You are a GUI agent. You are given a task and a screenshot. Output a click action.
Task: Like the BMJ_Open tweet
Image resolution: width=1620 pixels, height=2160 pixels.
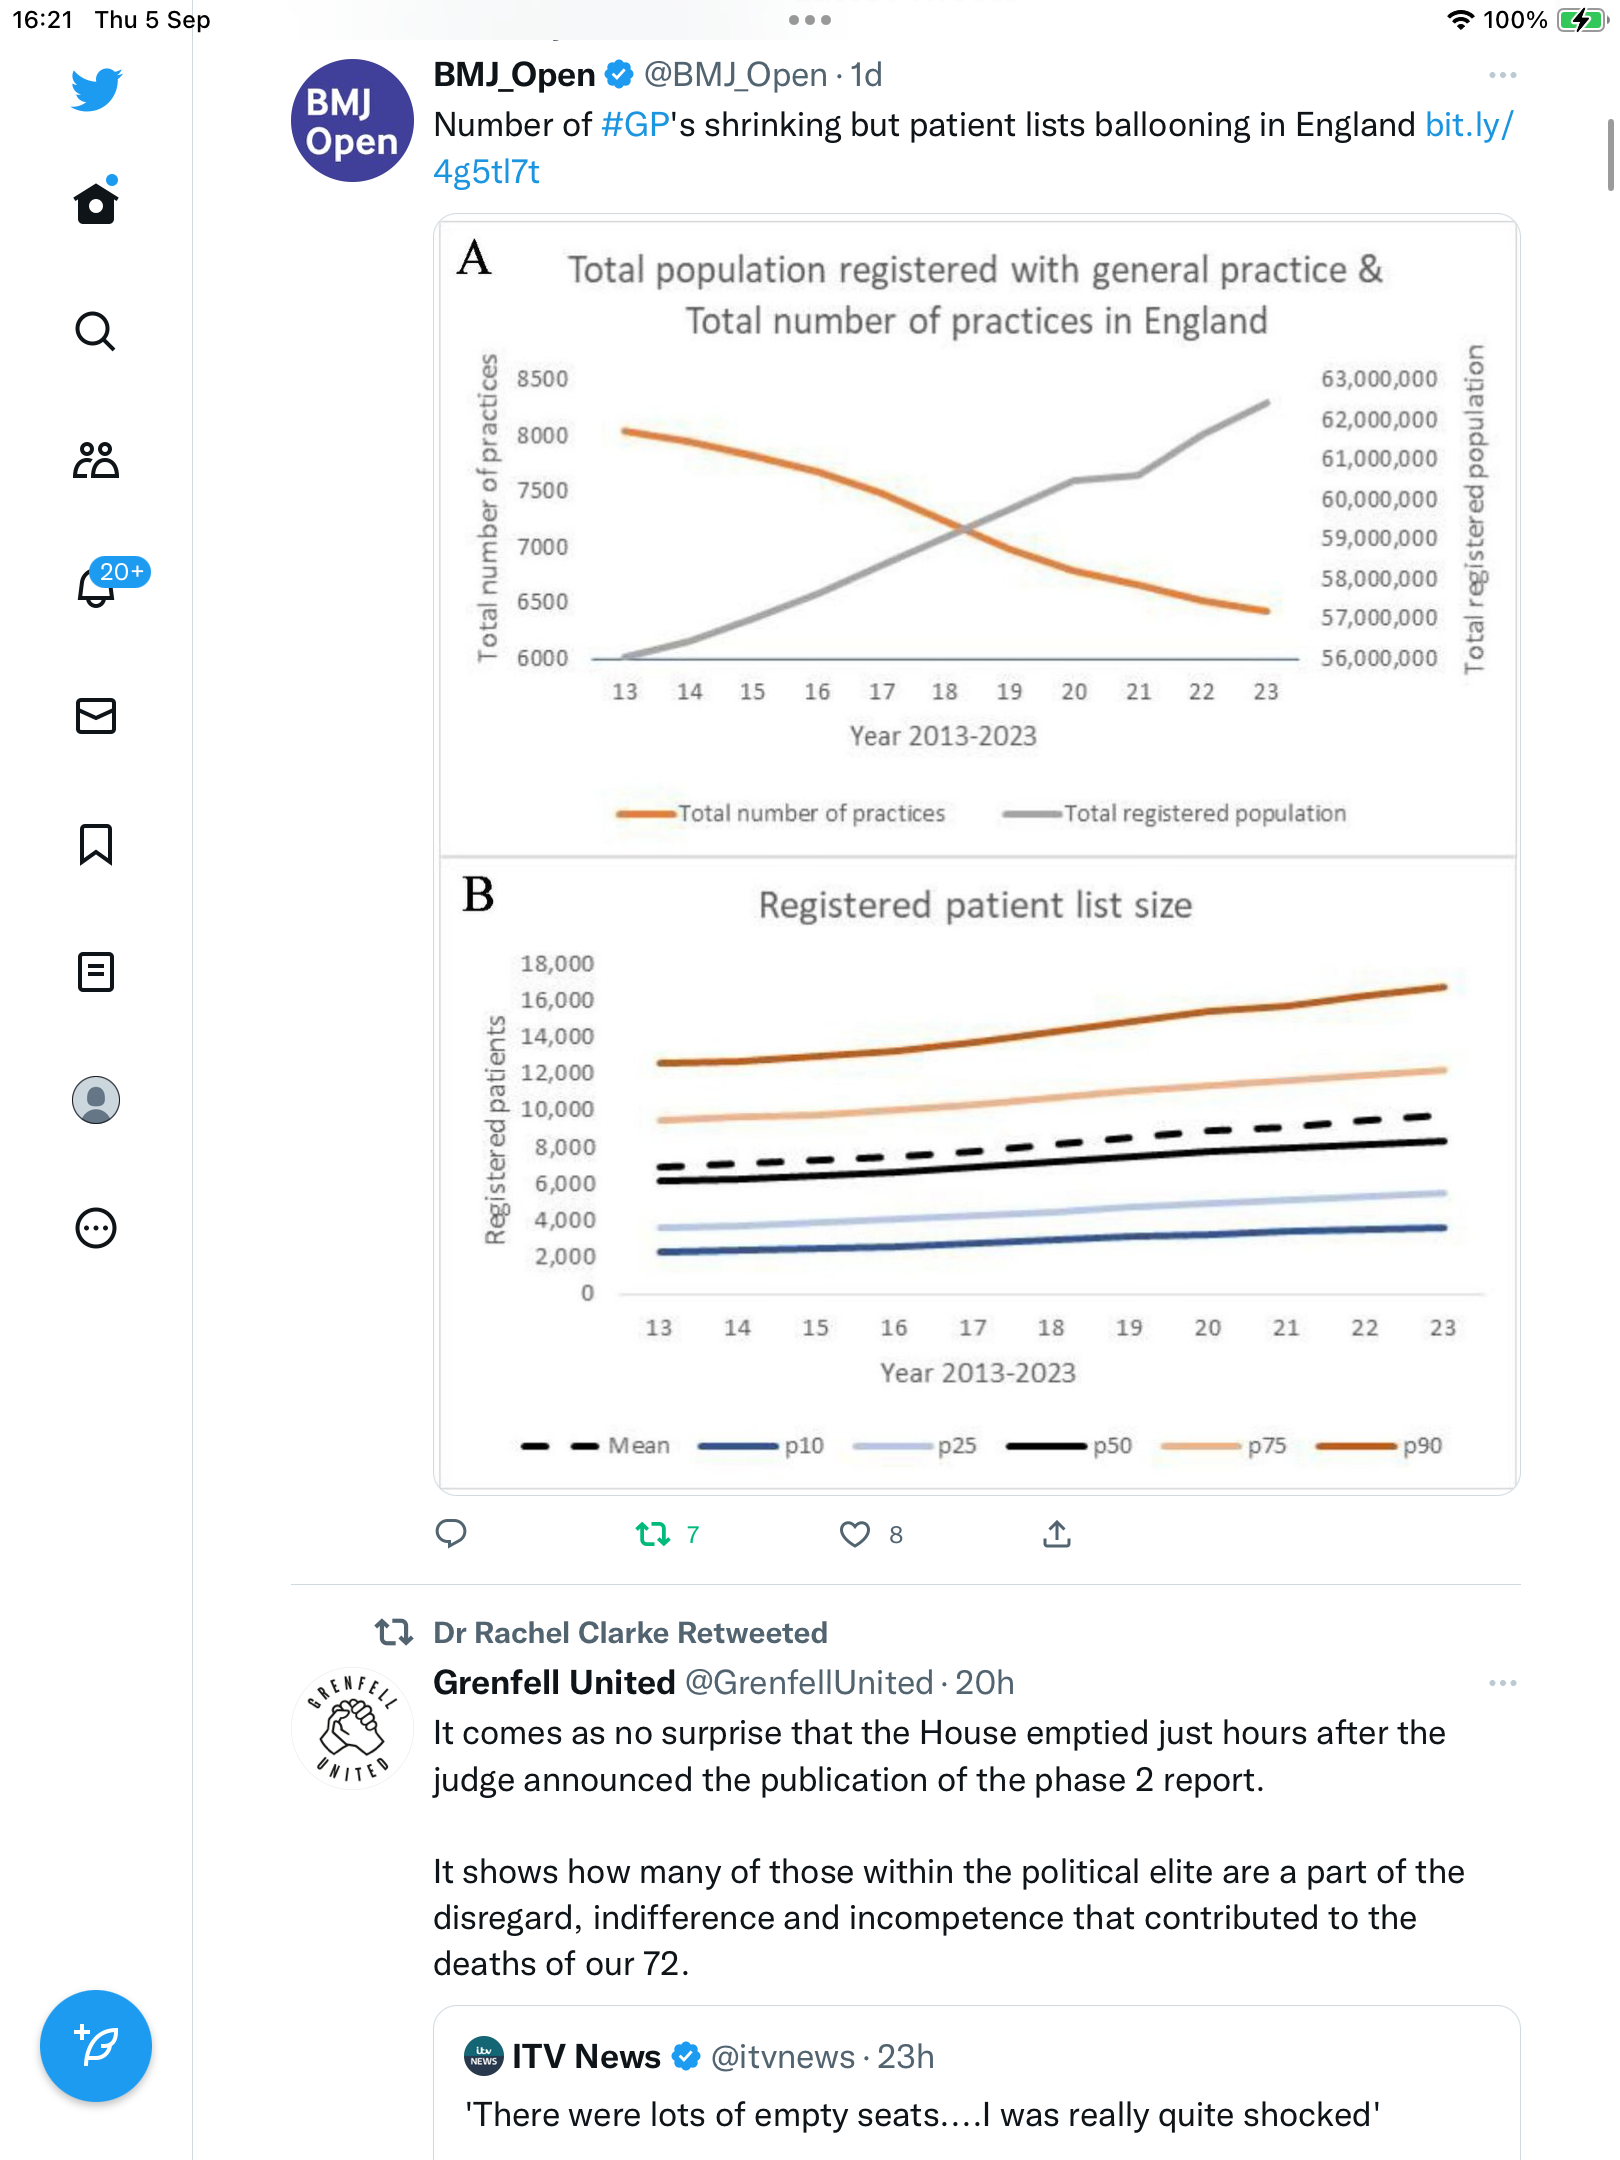(871, 1534)
